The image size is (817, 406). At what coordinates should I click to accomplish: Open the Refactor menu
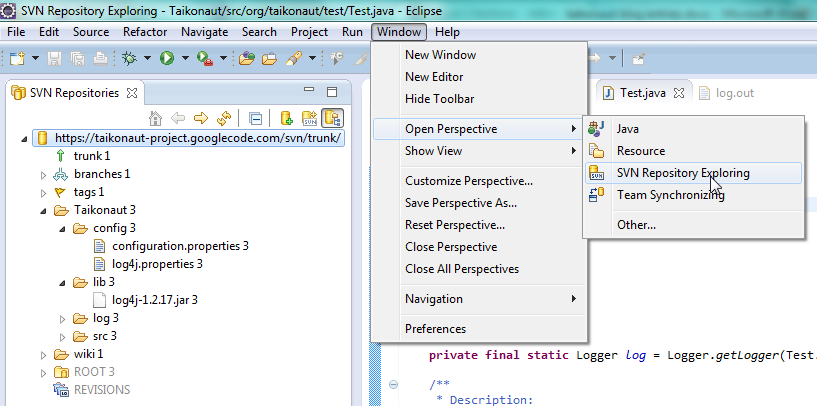coord(145,32)
